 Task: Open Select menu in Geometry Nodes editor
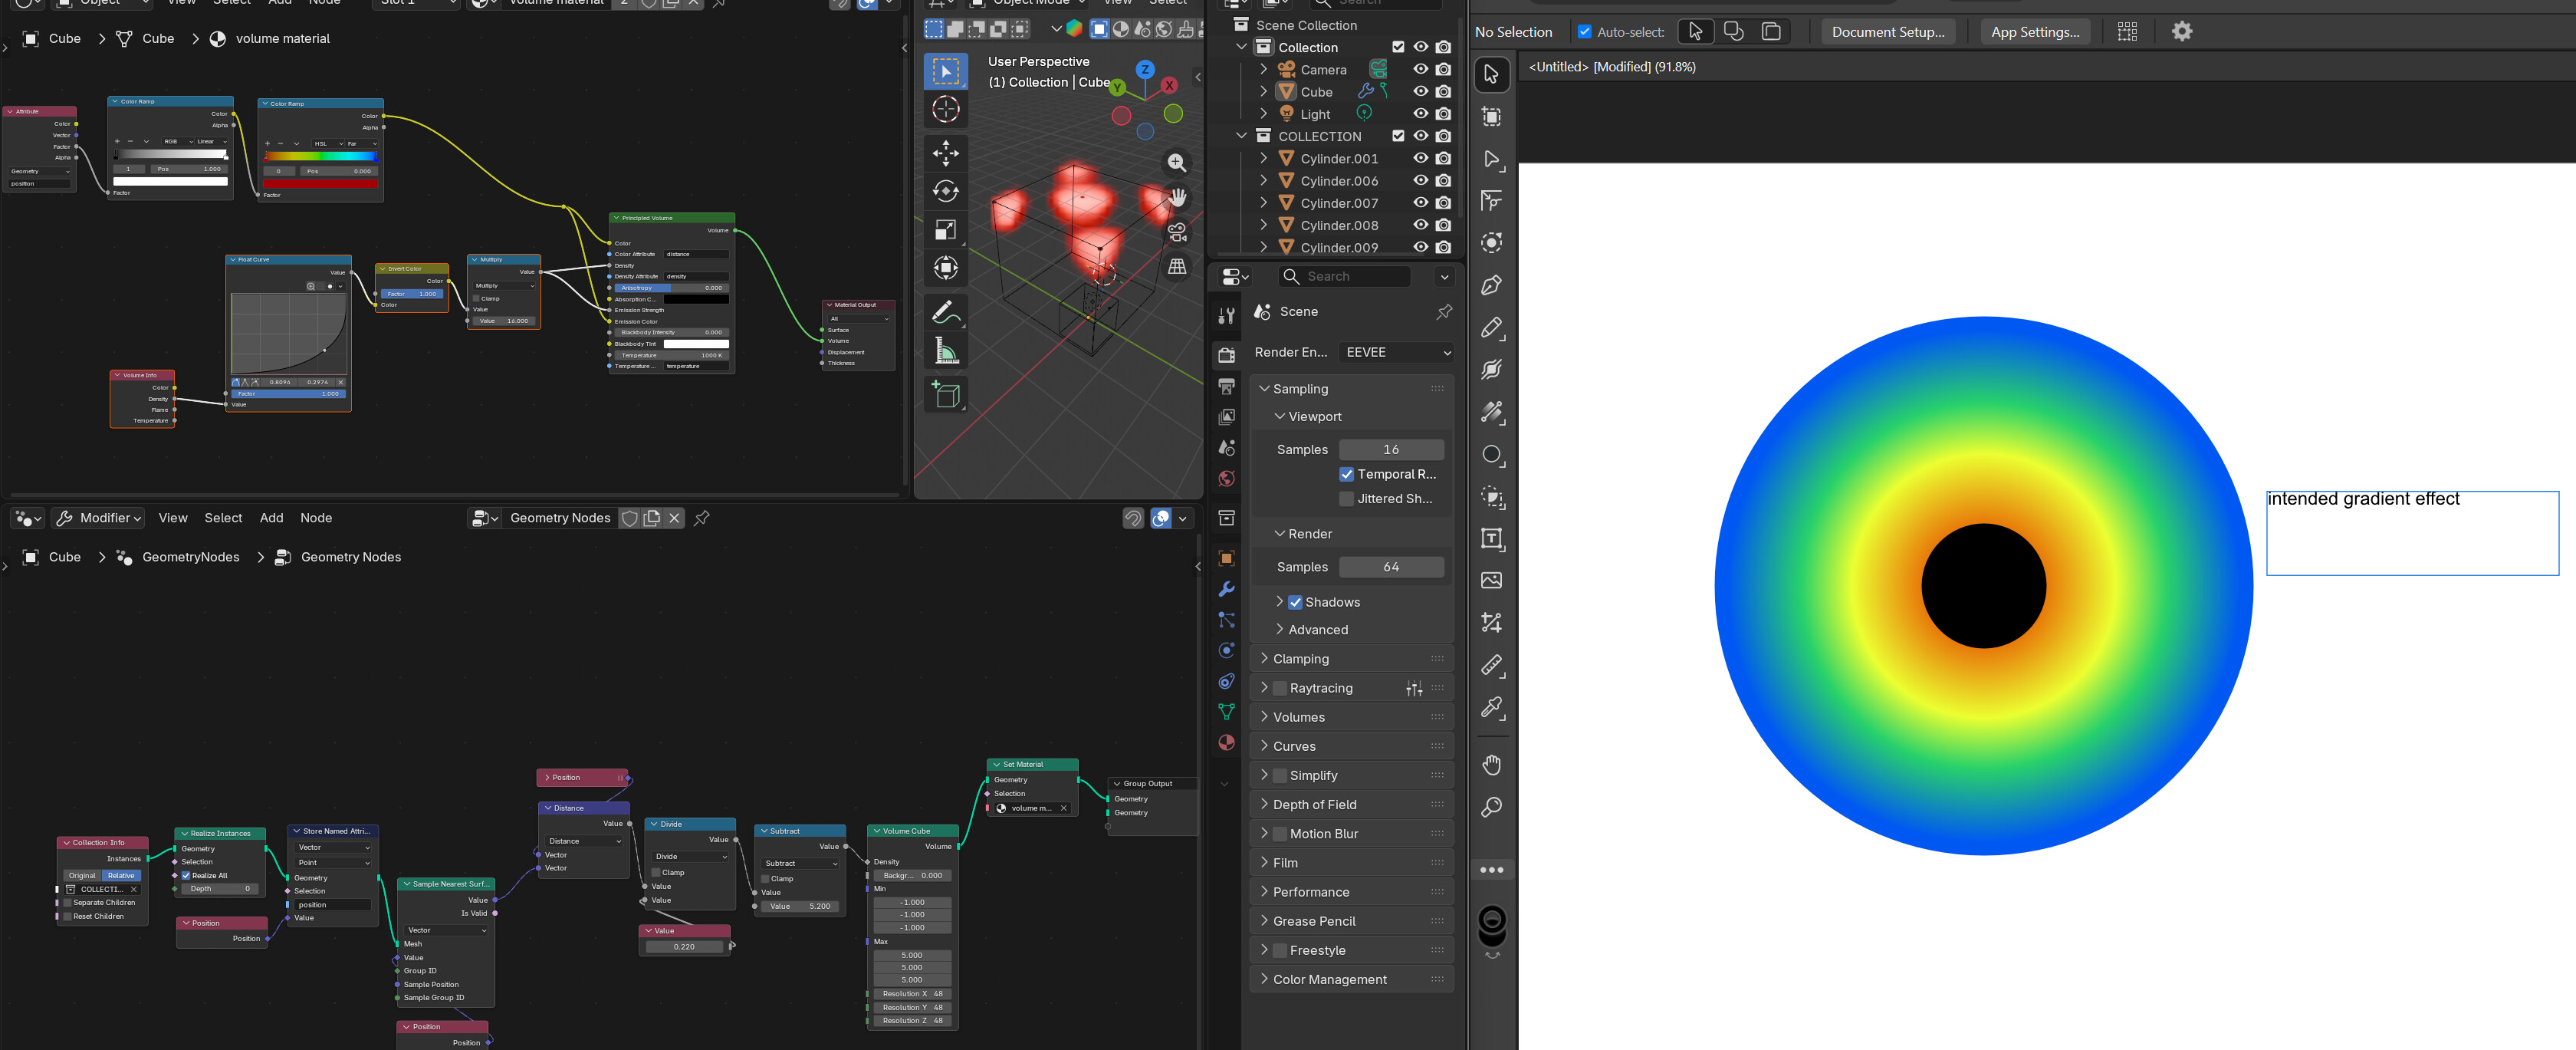tap(223, 518)
